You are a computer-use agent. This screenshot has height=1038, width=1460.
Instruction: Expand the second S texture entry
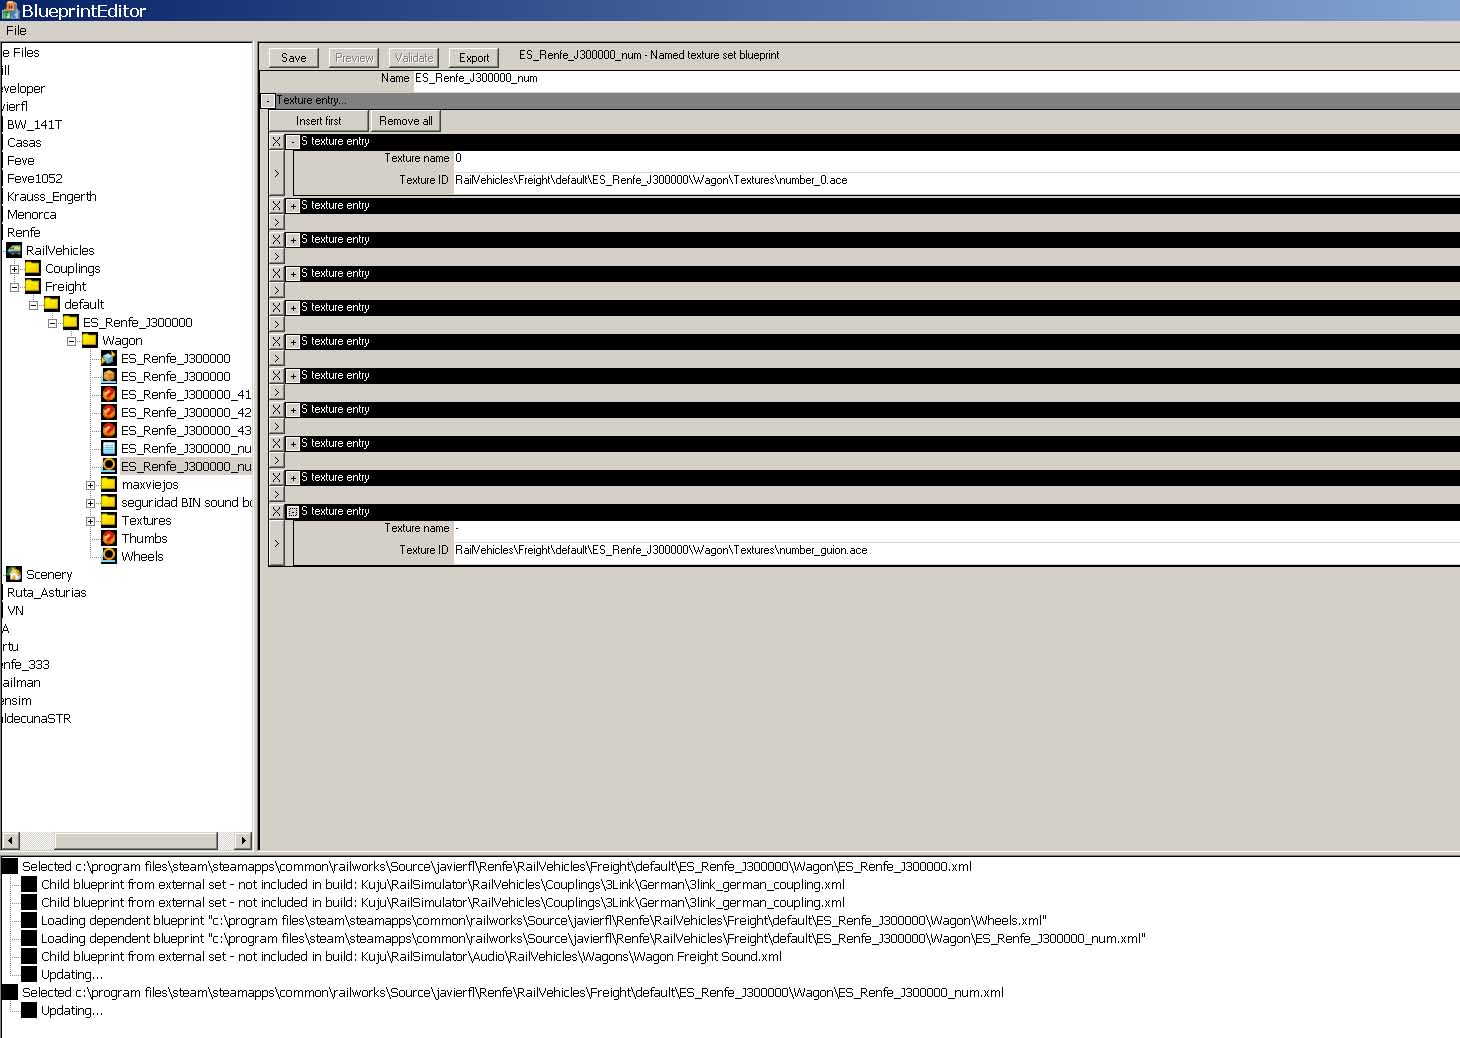(x=293, y=206)
